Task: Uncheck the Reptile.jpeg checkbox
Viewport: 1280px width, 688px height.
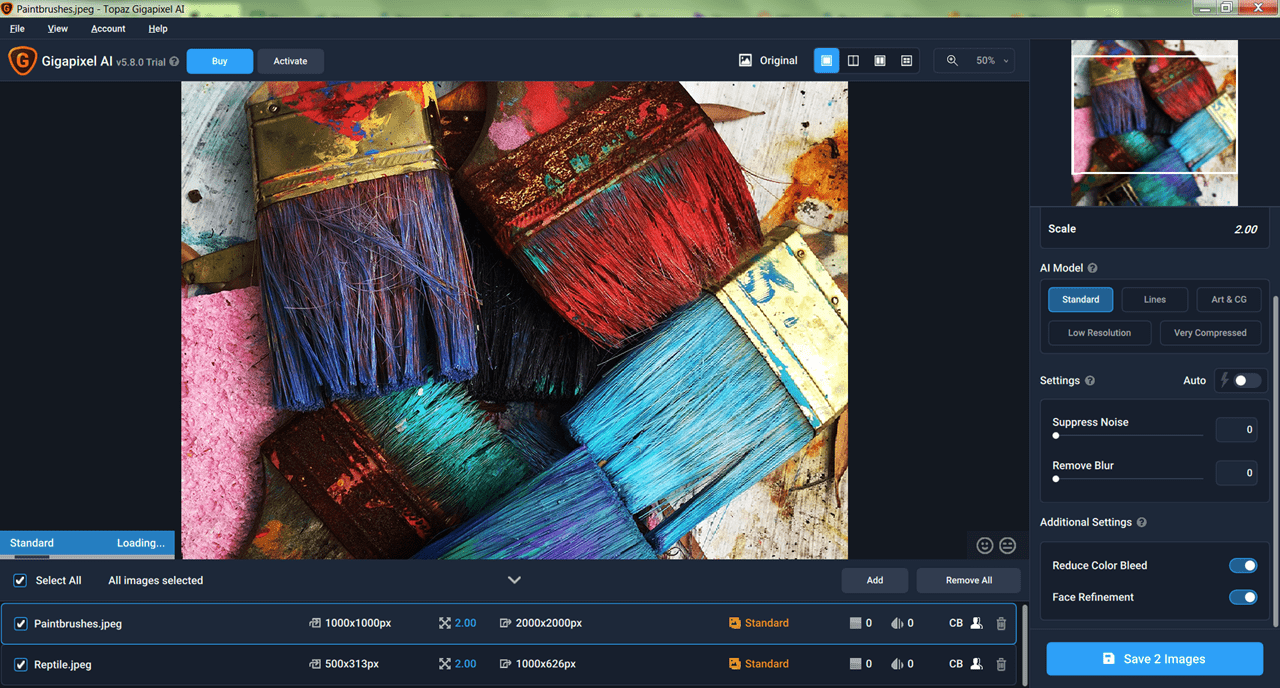Action: click(21, 664)
